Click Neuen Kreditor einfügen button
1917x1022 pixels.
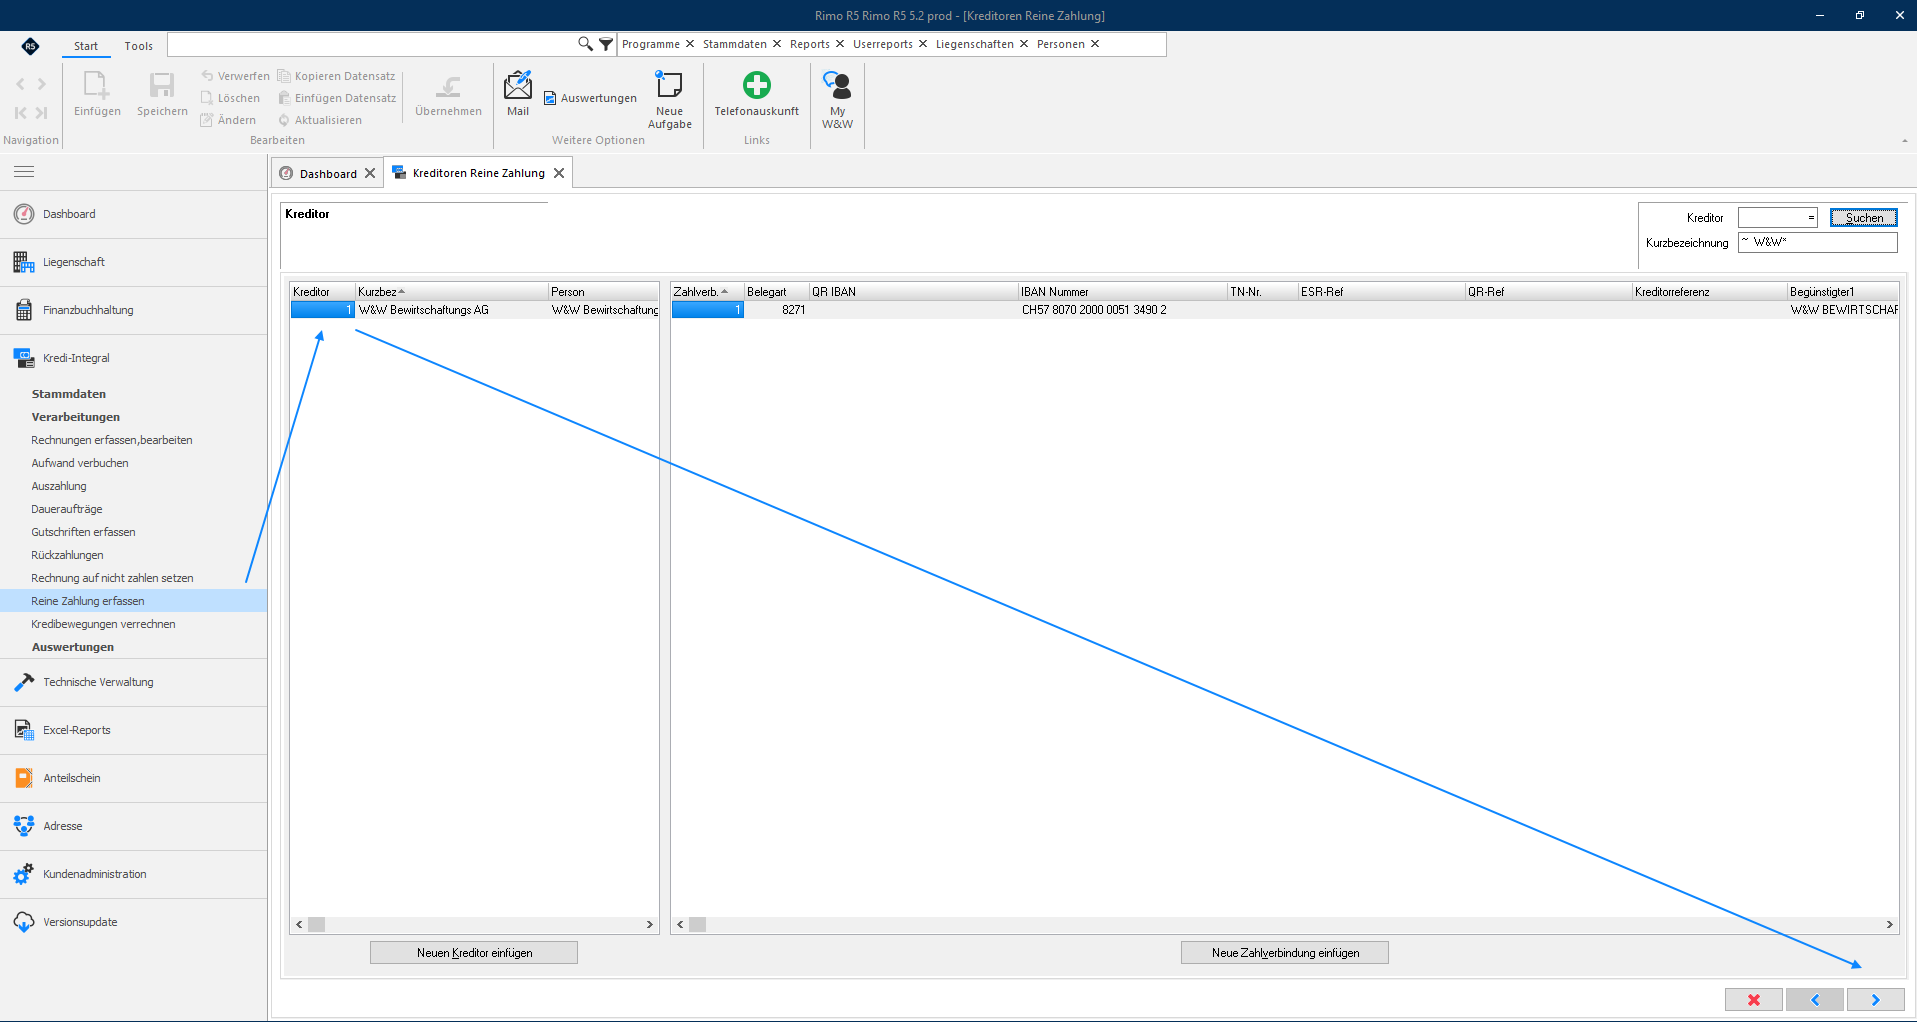(474, 953)
